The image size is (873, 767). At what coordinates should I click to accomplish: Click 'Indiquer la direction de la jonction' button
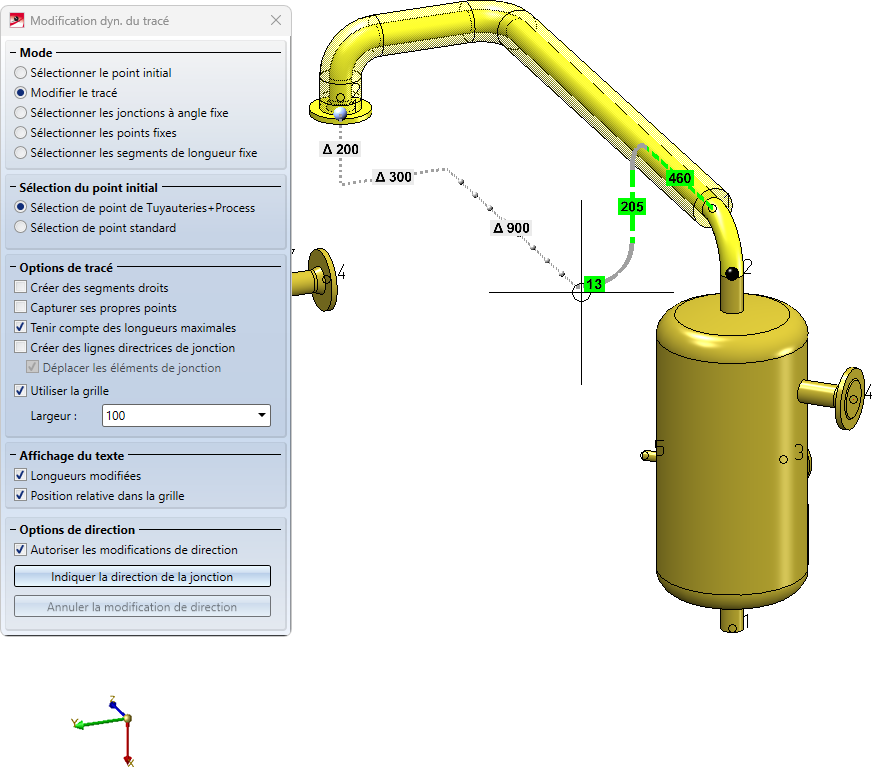(143, 577)
